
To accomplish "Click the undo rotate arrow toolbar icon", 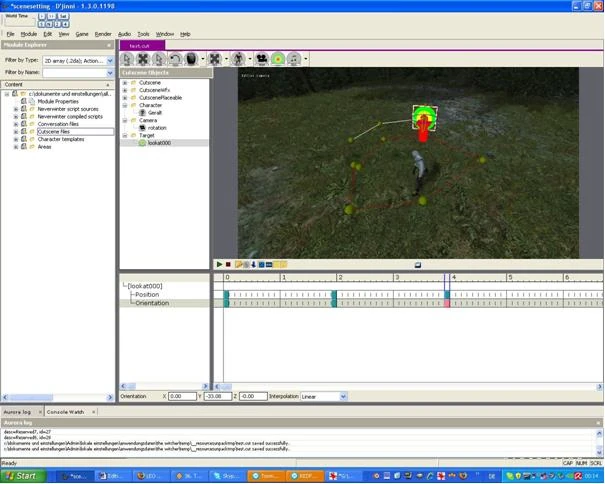I will (175, 59).
